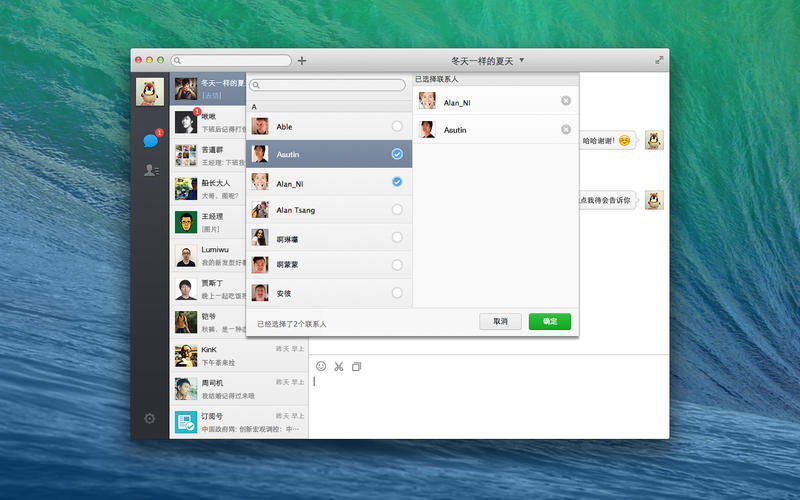Click the green 确定 confirm button

549,321
